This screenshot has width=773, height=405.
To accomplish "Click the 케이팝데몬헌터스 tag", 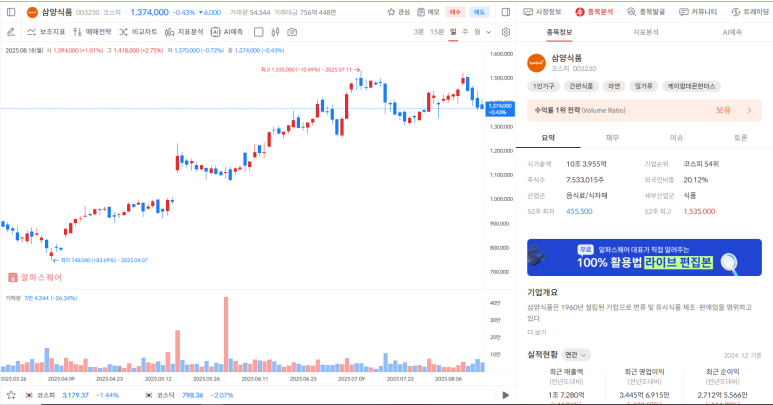I will tap(691, 86).
